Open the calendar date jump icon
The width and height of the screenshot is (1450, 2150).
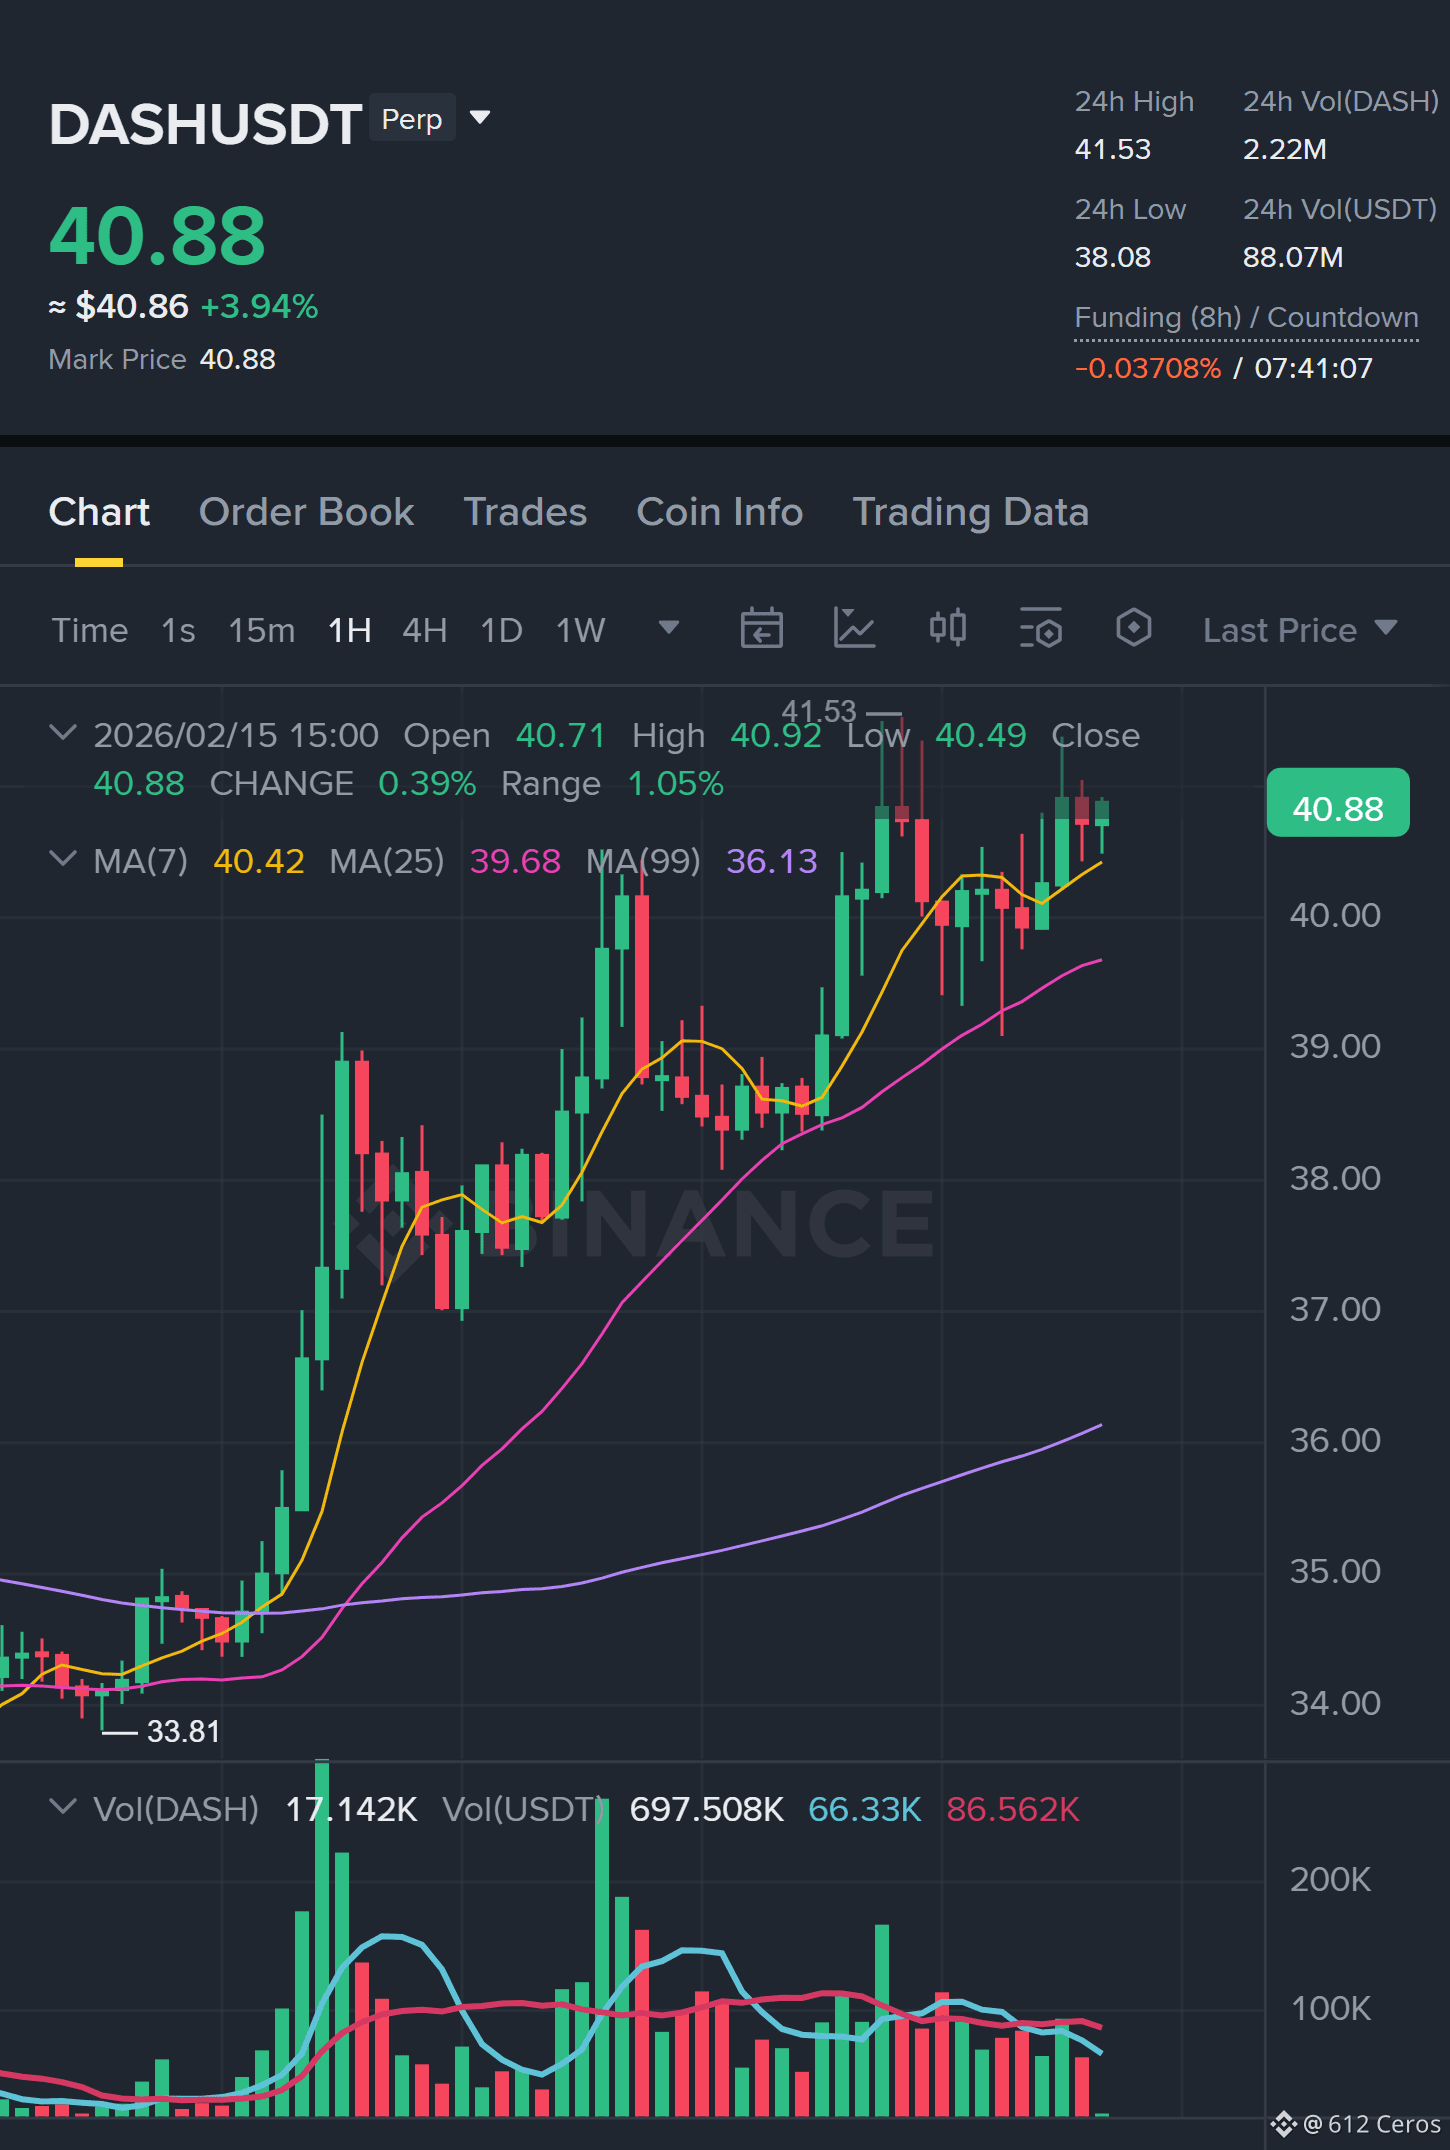pyautogui.click(x=761, y=629)
